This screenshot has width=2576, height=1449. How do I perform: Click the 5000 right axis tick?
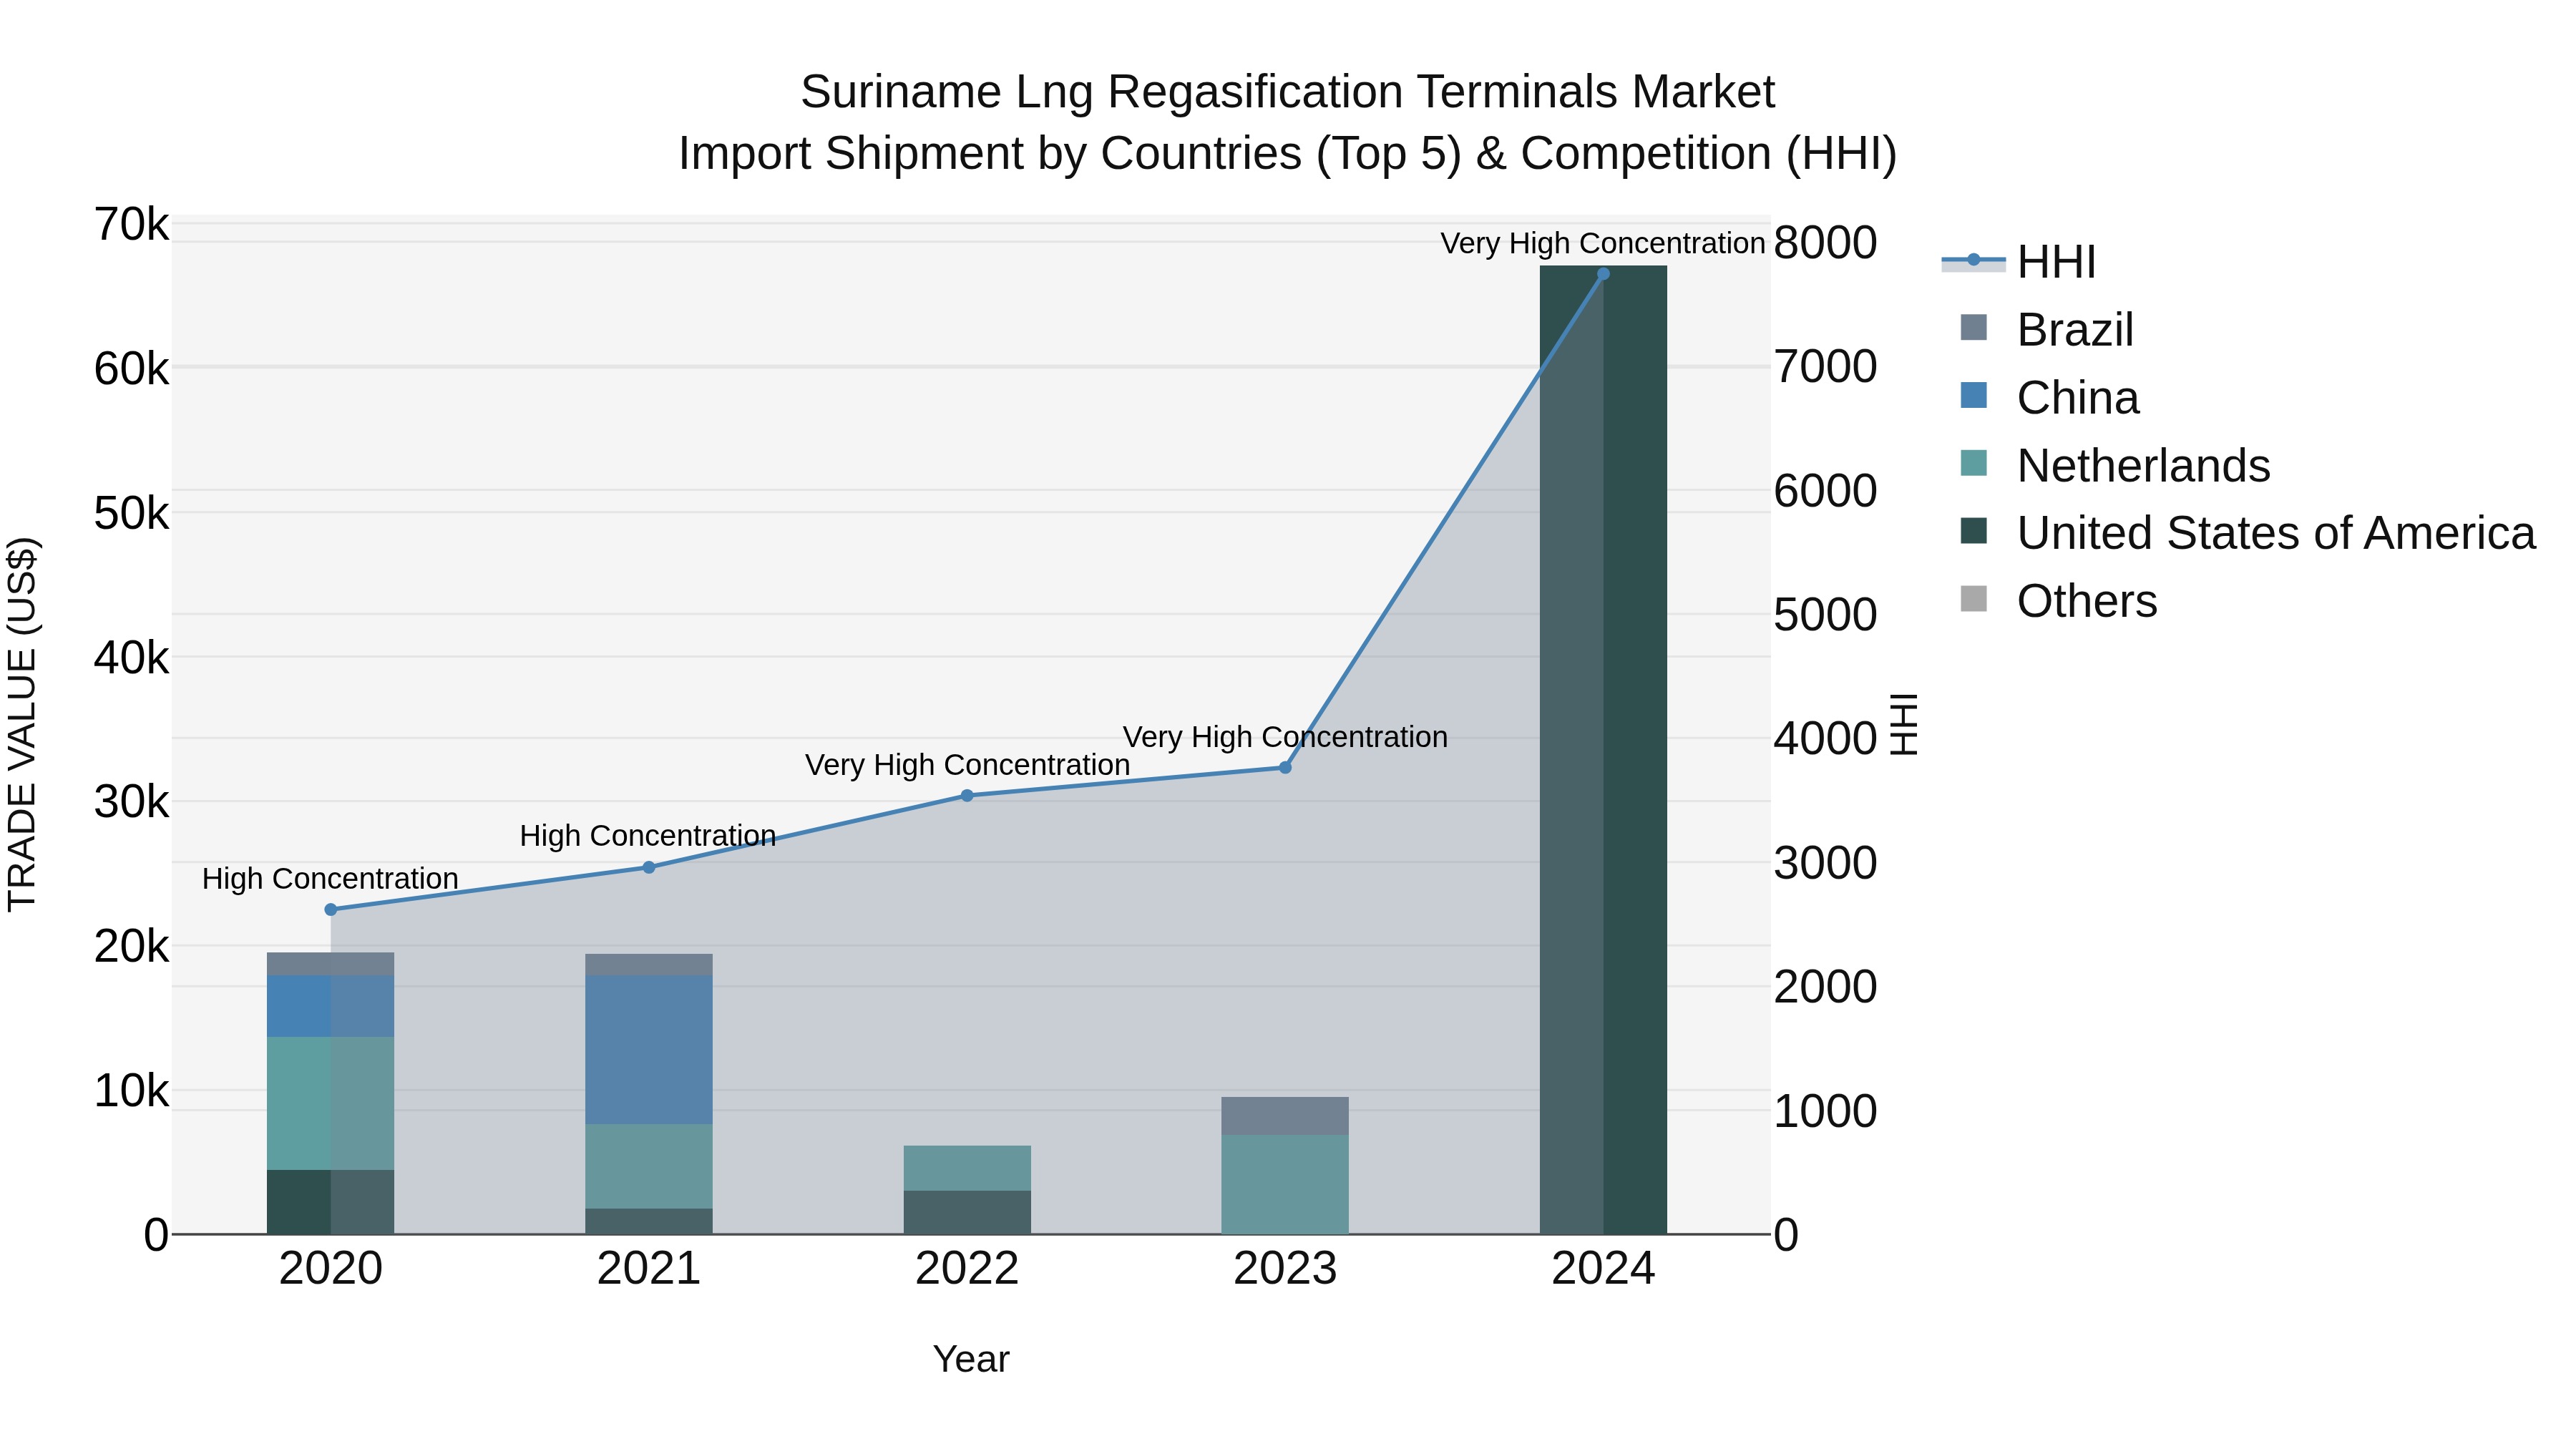pyautogui.click(x=1826, y=615)
